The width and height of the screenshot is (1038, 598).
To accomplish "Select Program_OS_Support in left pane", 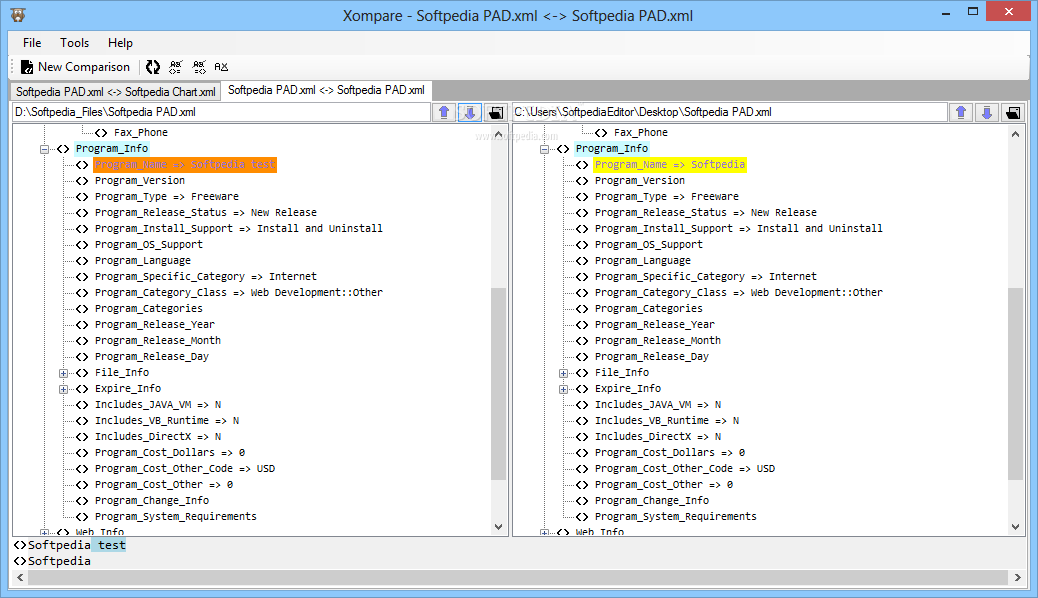I will [x=148, y=244].
